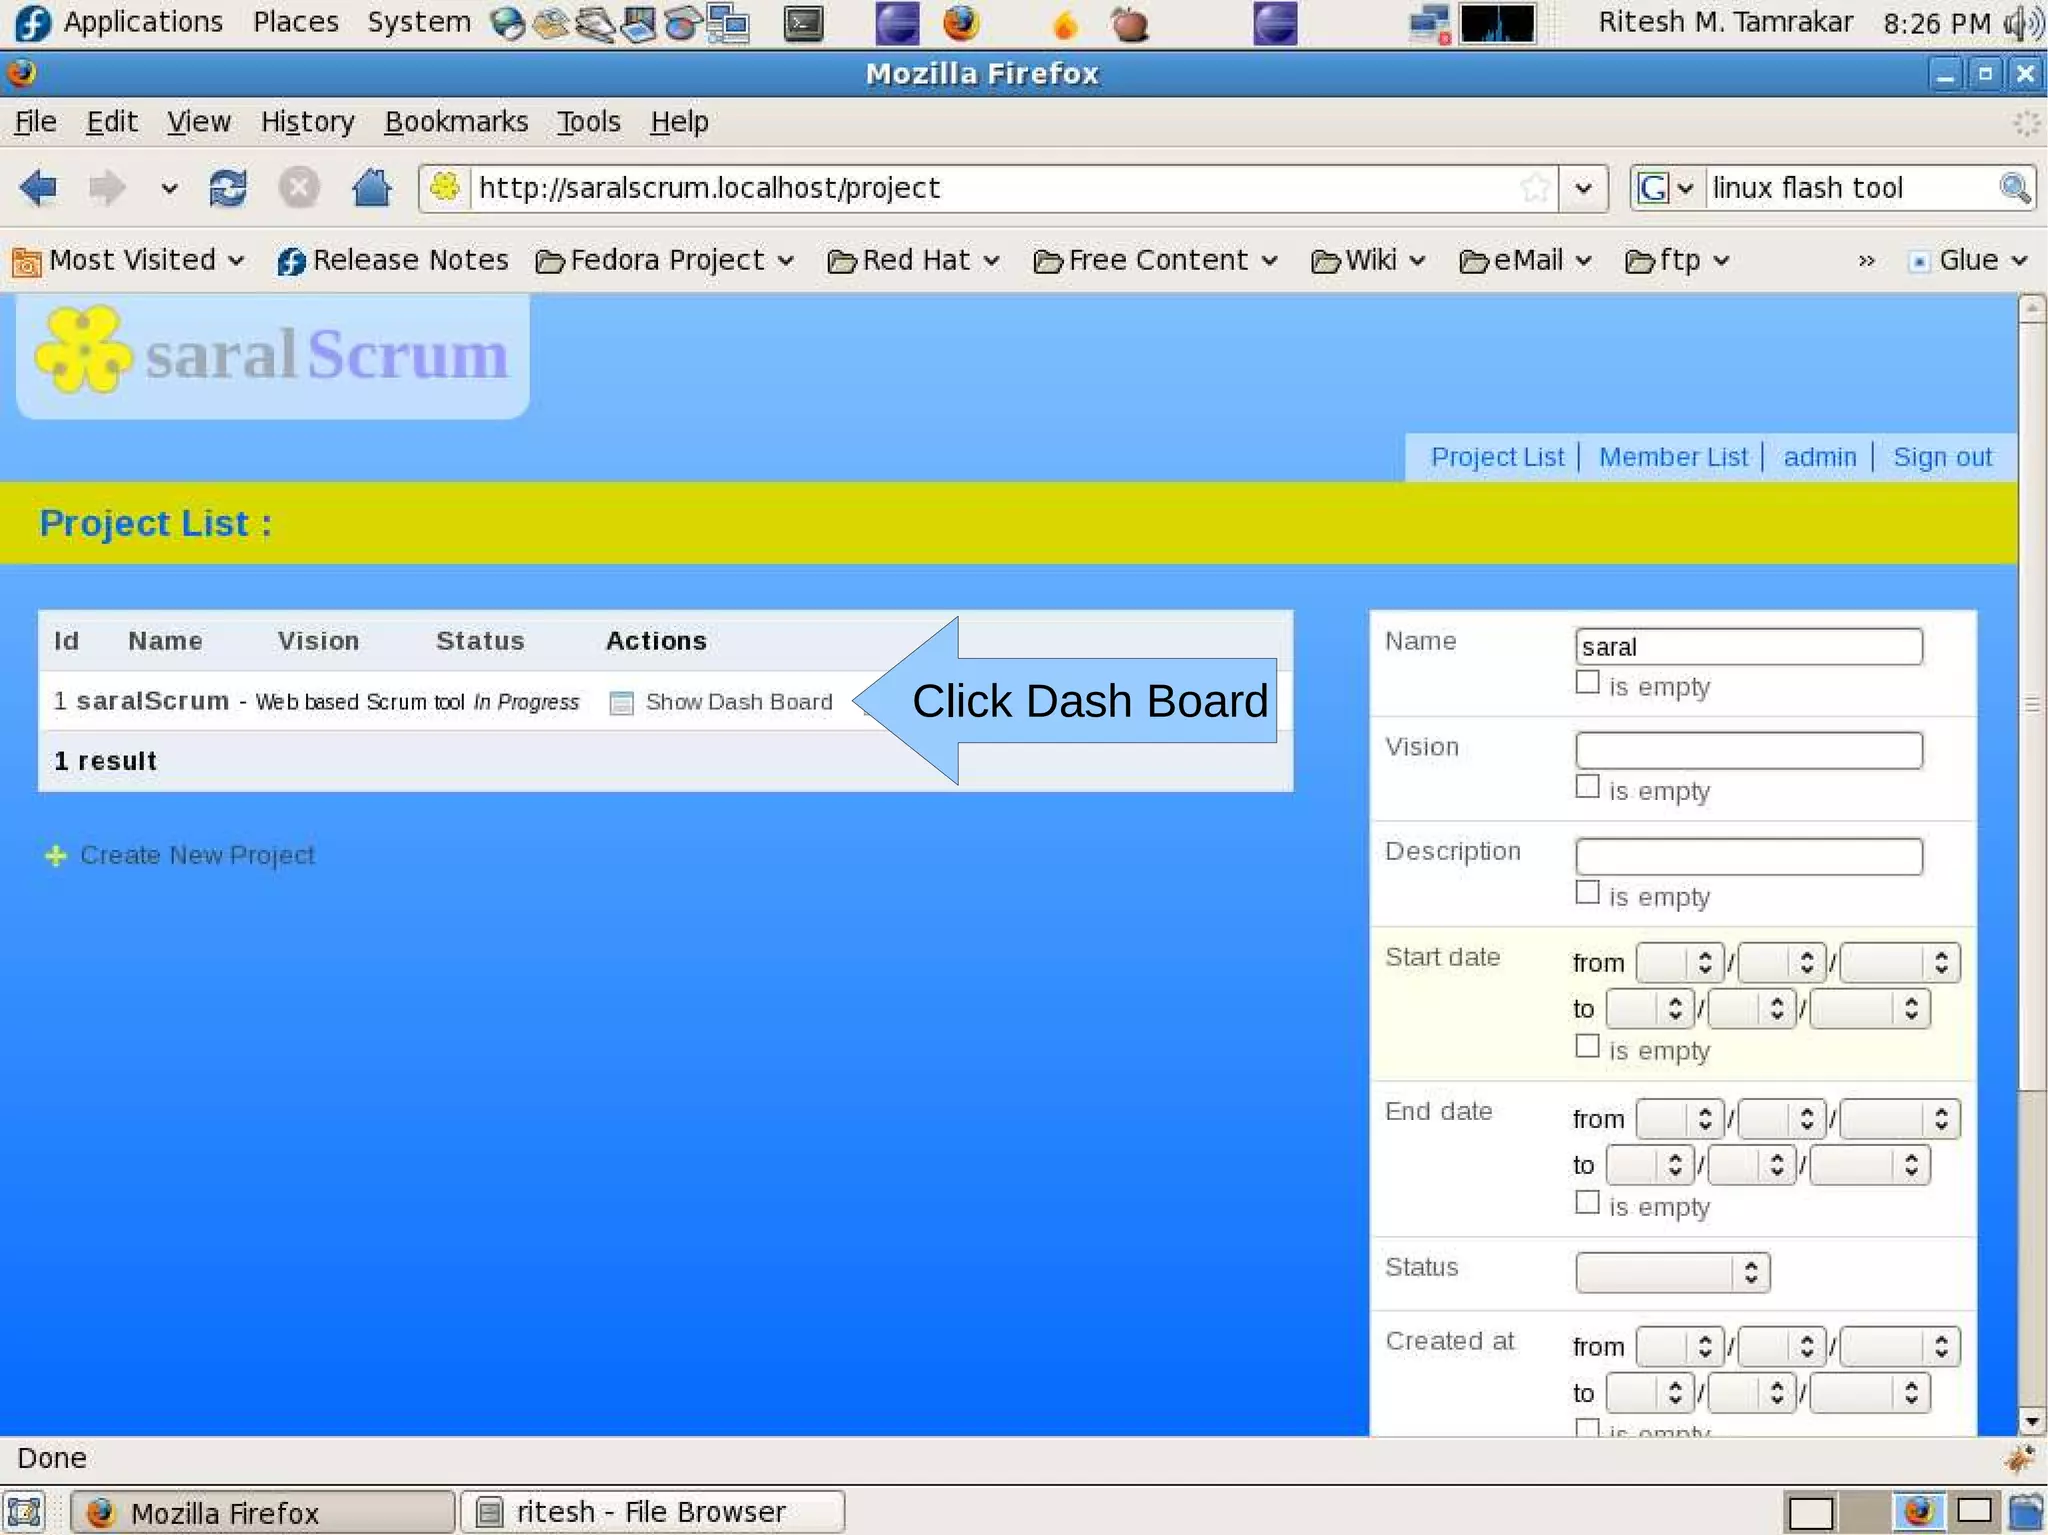Open the Project List navigation link

1497,457
